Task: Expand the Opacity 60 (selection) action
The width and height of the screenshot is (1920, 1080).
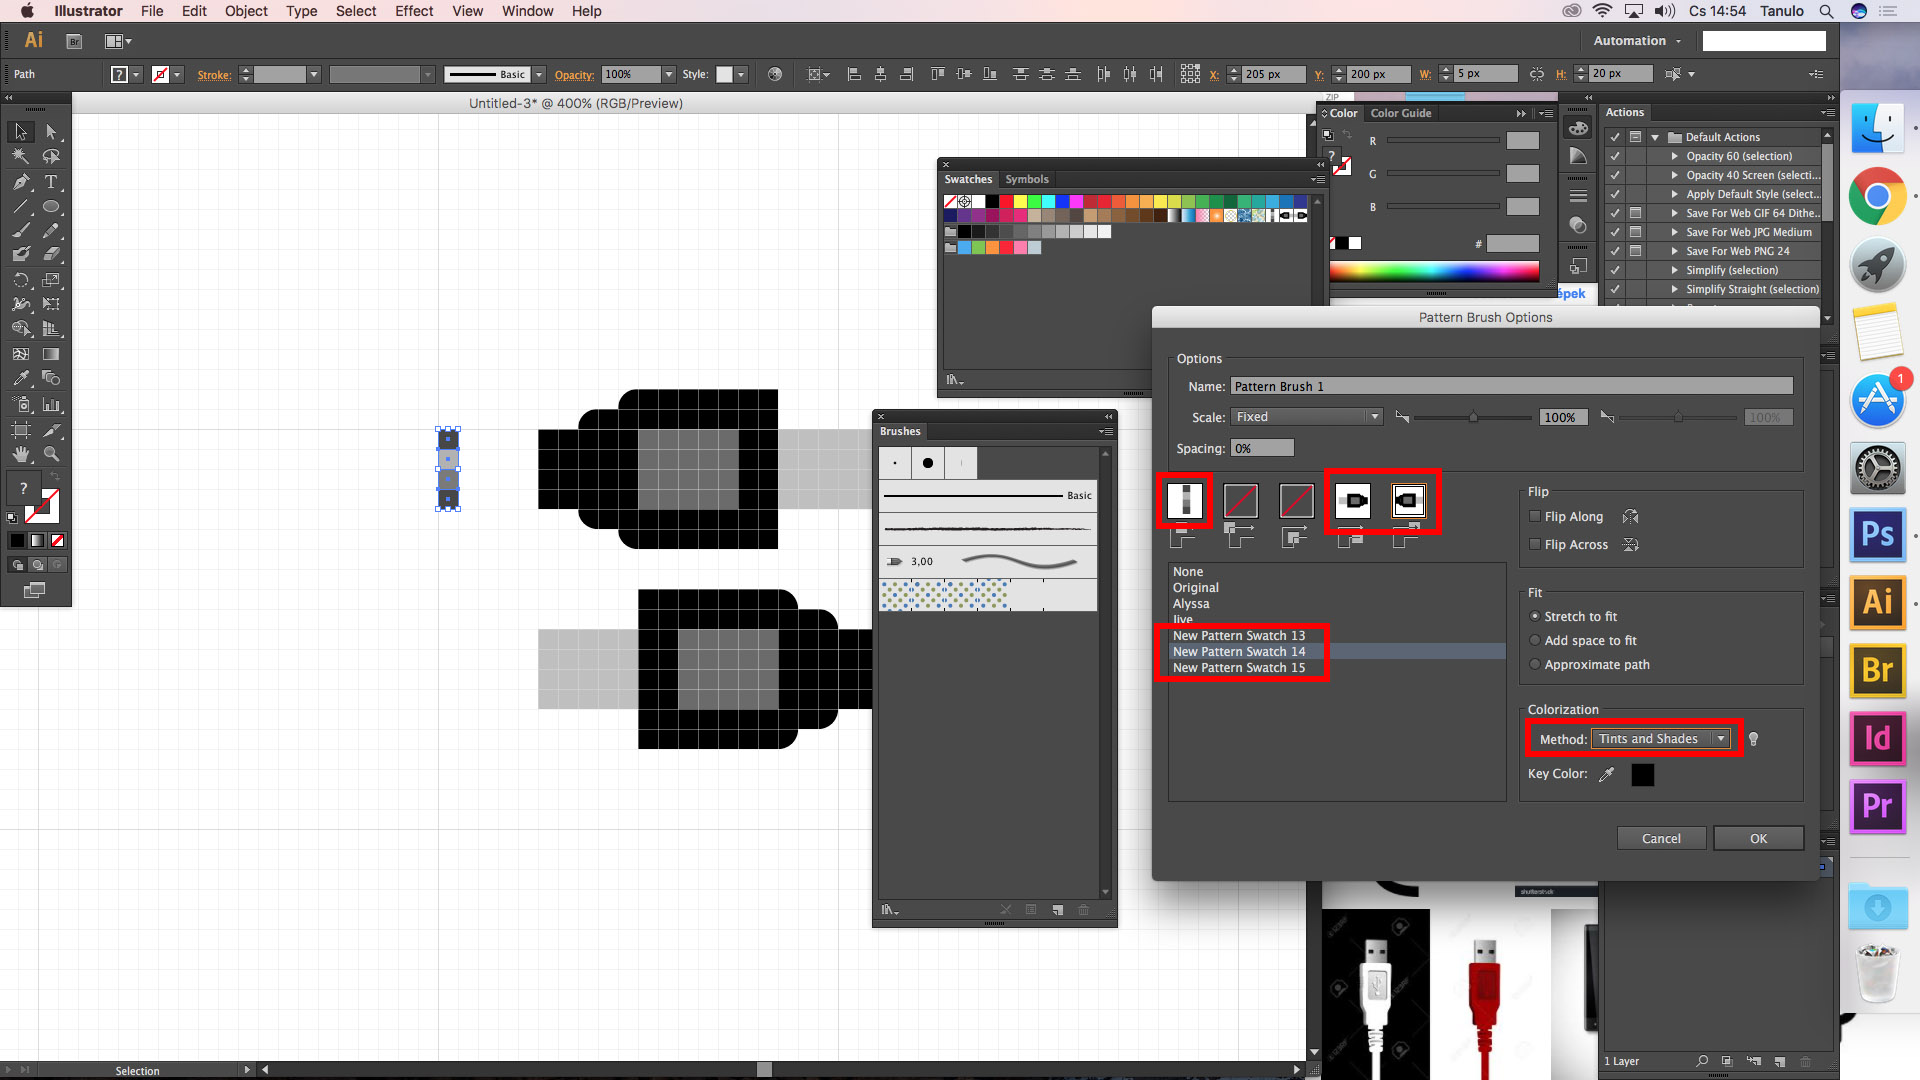Action: coord(1674,156)
